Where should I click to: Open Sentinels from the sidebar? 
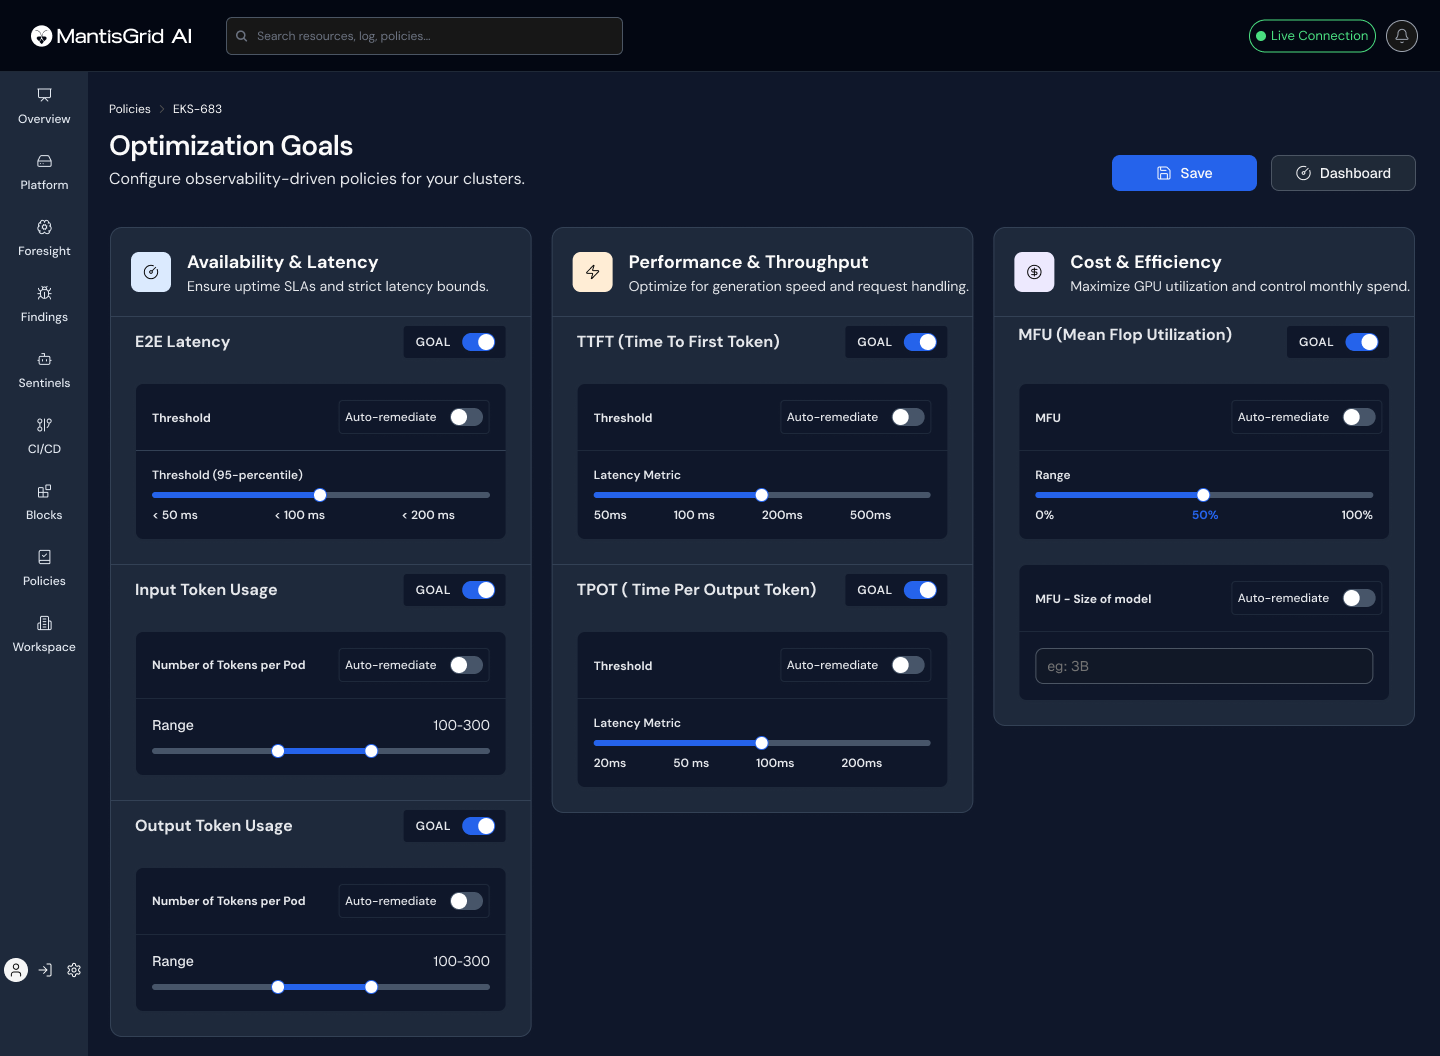(44, 370)
